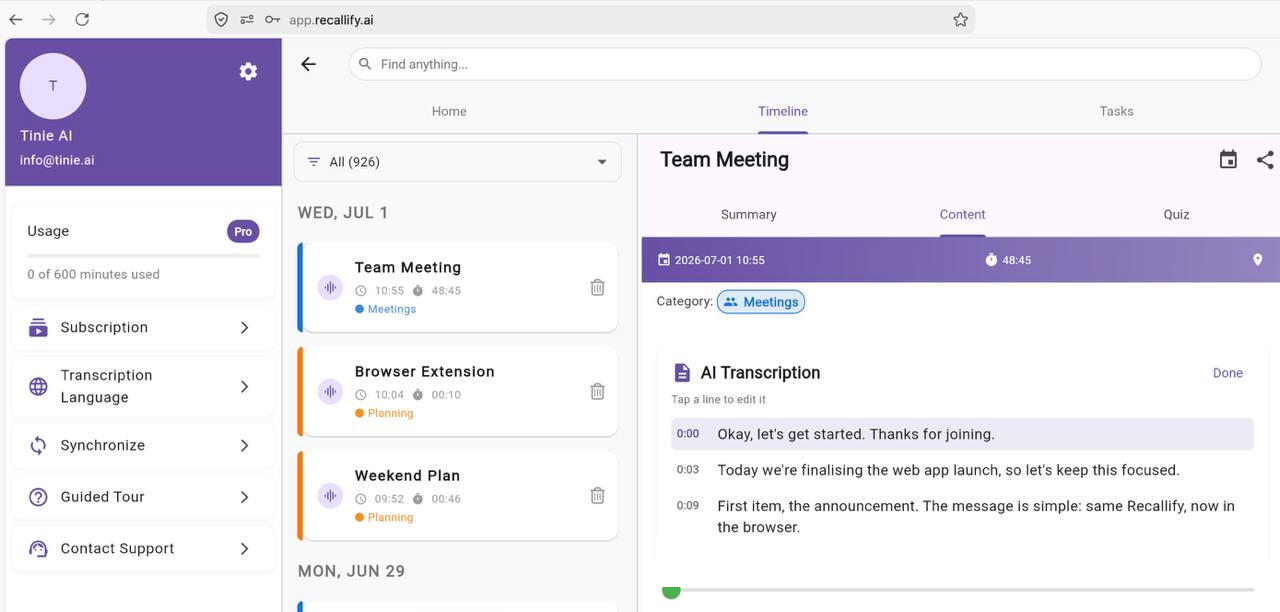Click the Contact Support headset icon

click(x=38, y=549)
